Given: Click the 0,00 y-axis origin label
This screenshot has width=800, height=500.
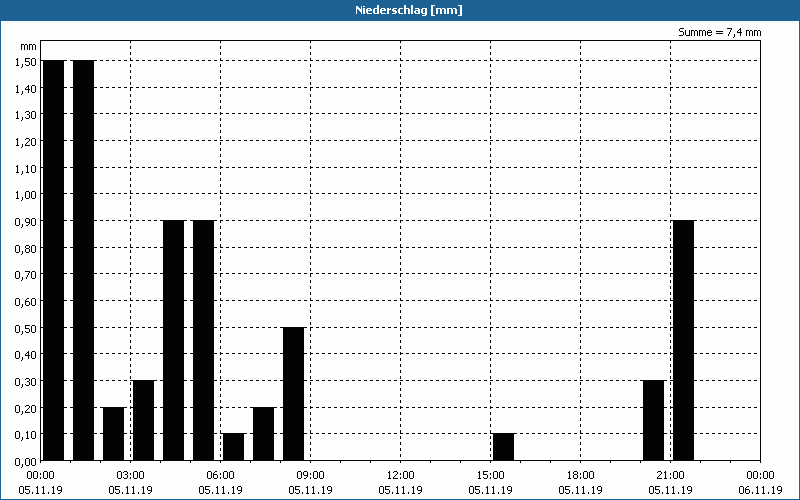Looking at the screenshot, I should pos(26,462).
